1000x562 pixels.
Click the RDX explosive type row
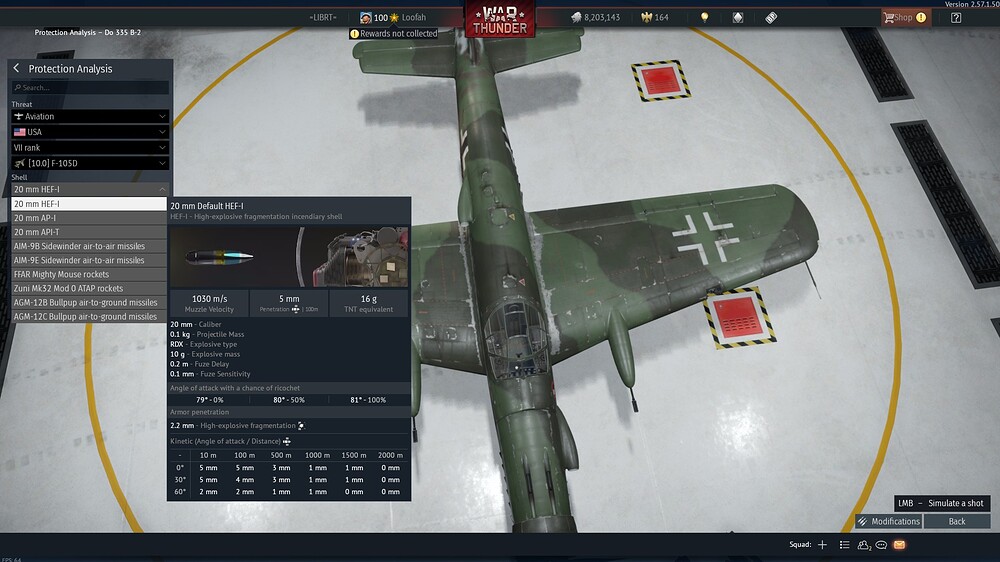[201, 344]
